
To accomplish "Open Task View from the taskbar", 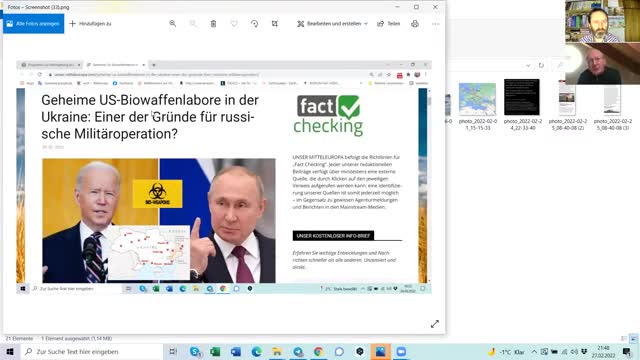I will [x=173, y=352].
